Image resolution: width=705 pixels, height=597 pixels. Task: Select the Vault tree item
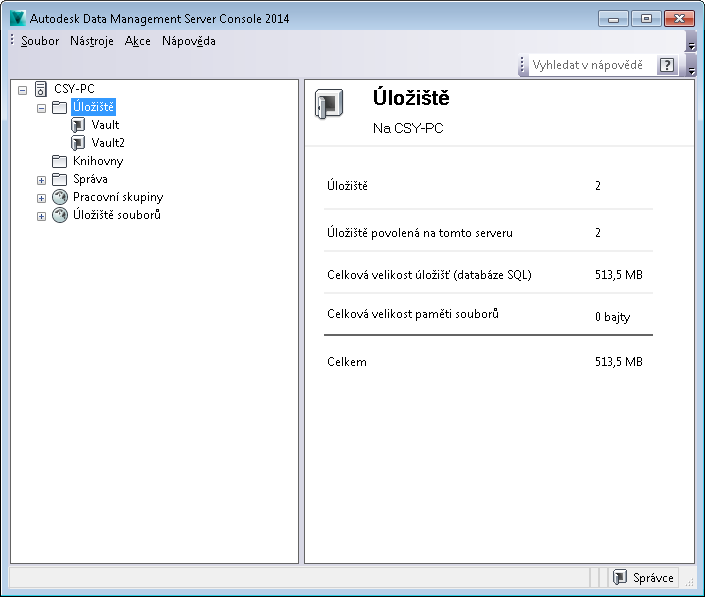coord(105,125)
